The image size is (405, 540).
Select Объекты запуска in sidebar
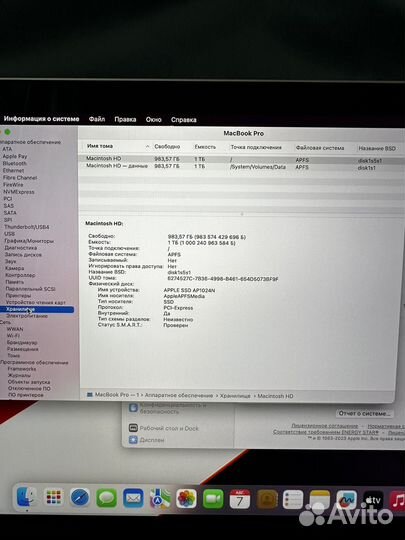click(x=29, y=382)
